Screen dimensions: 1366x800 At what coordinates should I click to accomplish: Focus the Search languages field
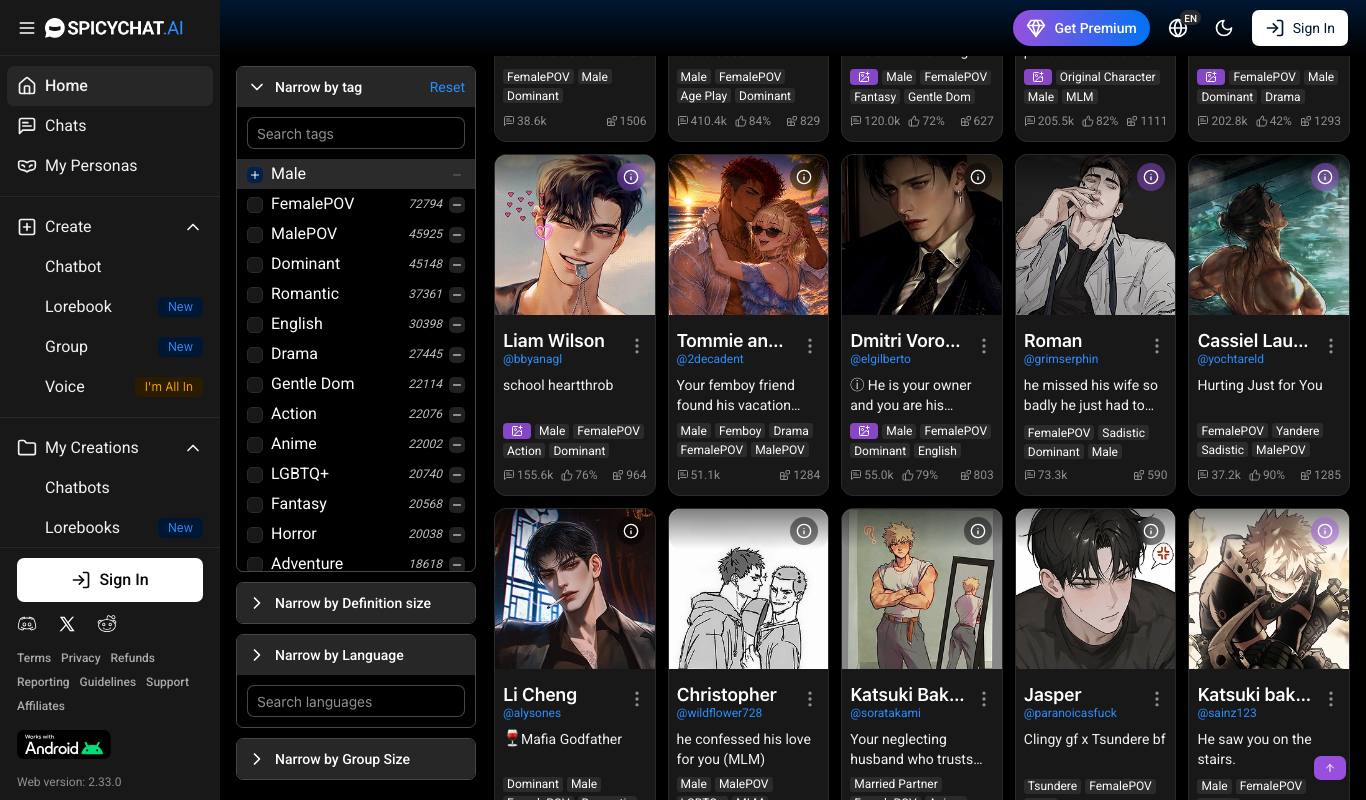[356, 701]
